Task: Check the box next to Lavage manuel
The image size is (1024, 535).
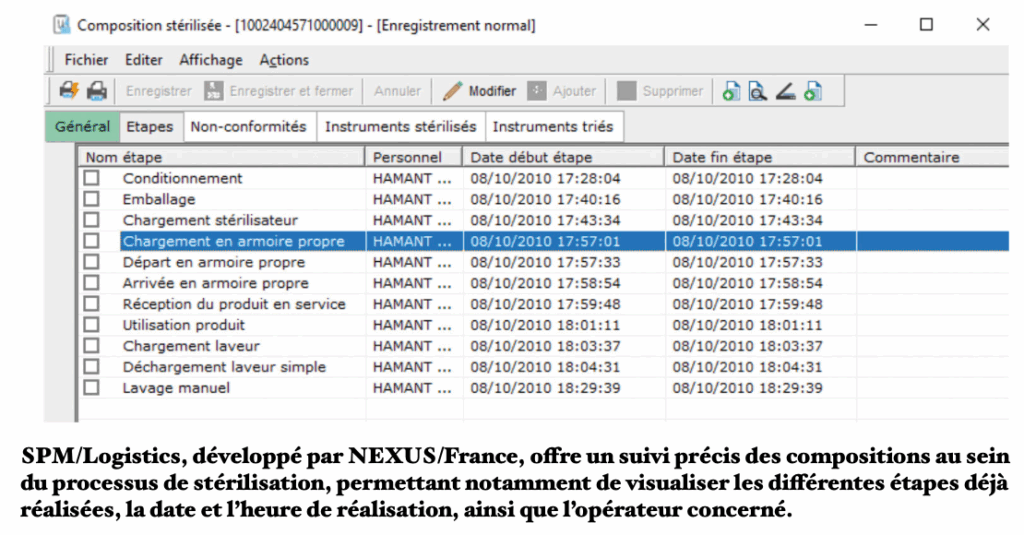Action: click(x=92, y=388)
